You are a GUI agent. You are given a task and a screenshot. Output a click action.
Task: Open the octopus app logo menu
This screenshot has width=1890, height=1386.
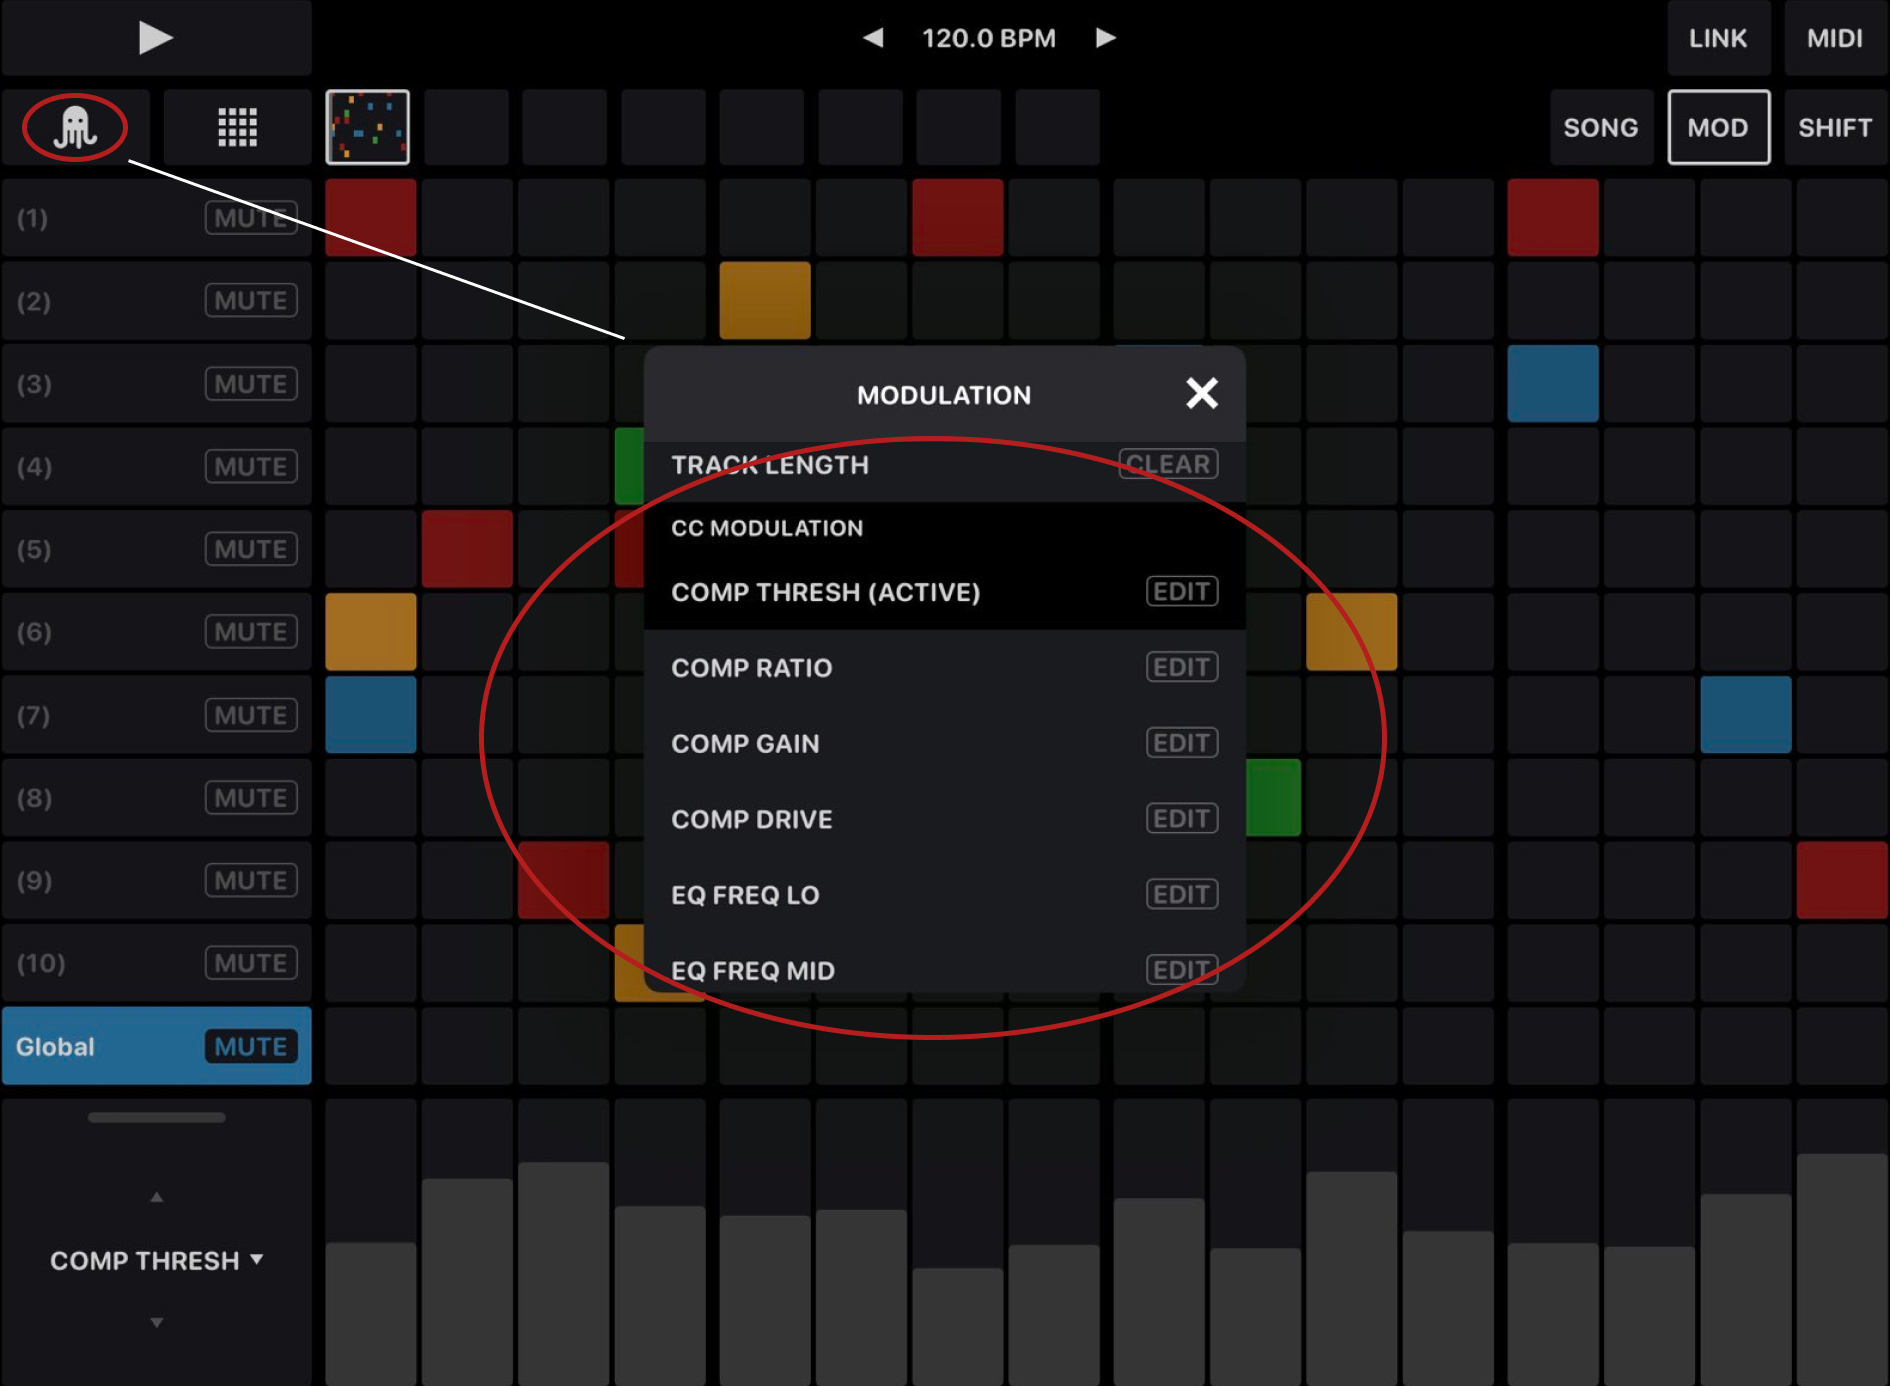(79, 127)
